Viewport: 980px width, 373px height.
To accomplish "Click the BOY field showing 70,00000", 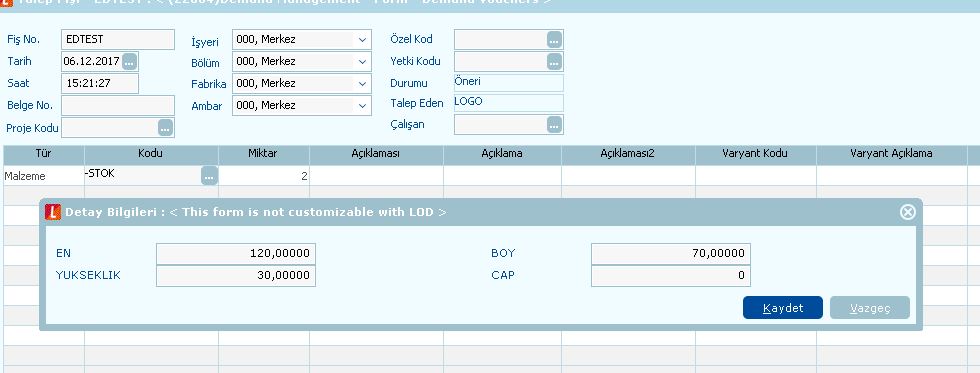I will 671,254.
